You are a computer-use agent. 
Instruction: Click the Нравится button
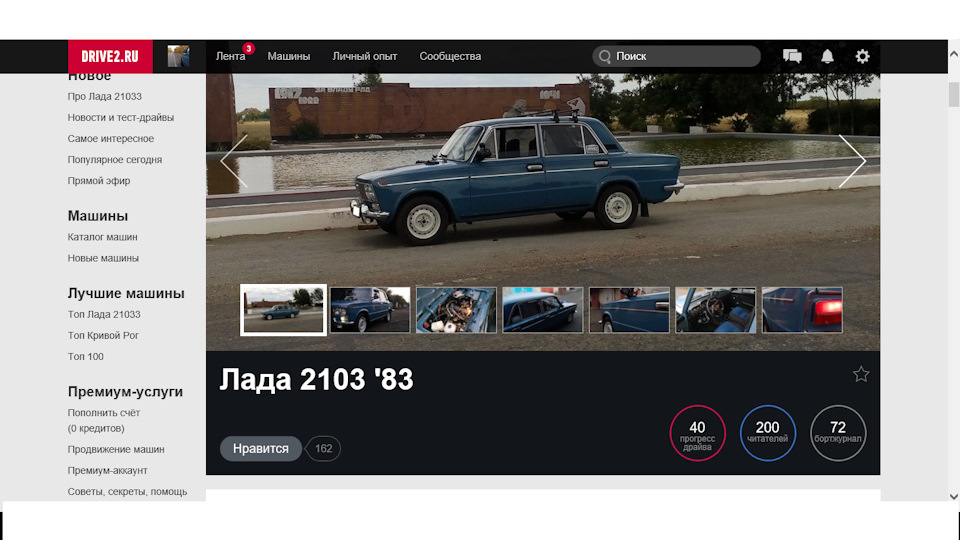click(x=261, y=449)
